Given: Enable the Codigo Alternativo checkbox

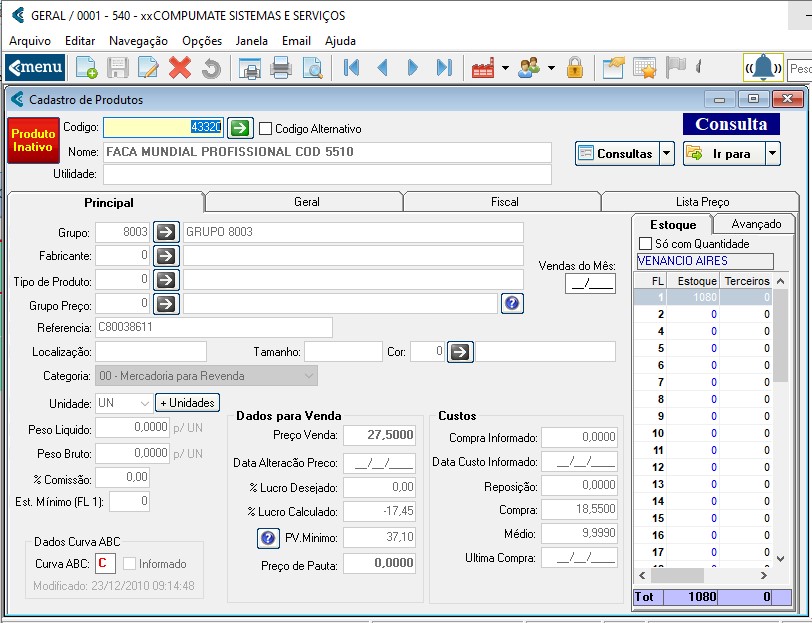Looking at the screenshot, I should [x=266, y=128].
